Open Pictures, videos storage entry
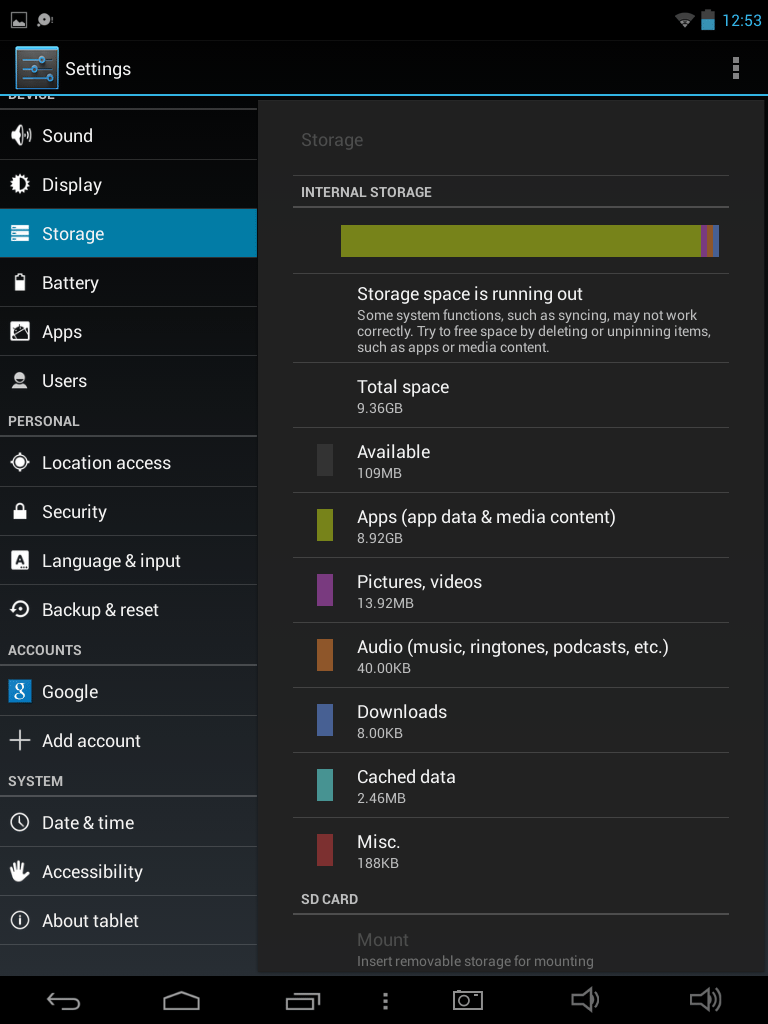Viewport: 768px width, 1024px height. point(510,590)
